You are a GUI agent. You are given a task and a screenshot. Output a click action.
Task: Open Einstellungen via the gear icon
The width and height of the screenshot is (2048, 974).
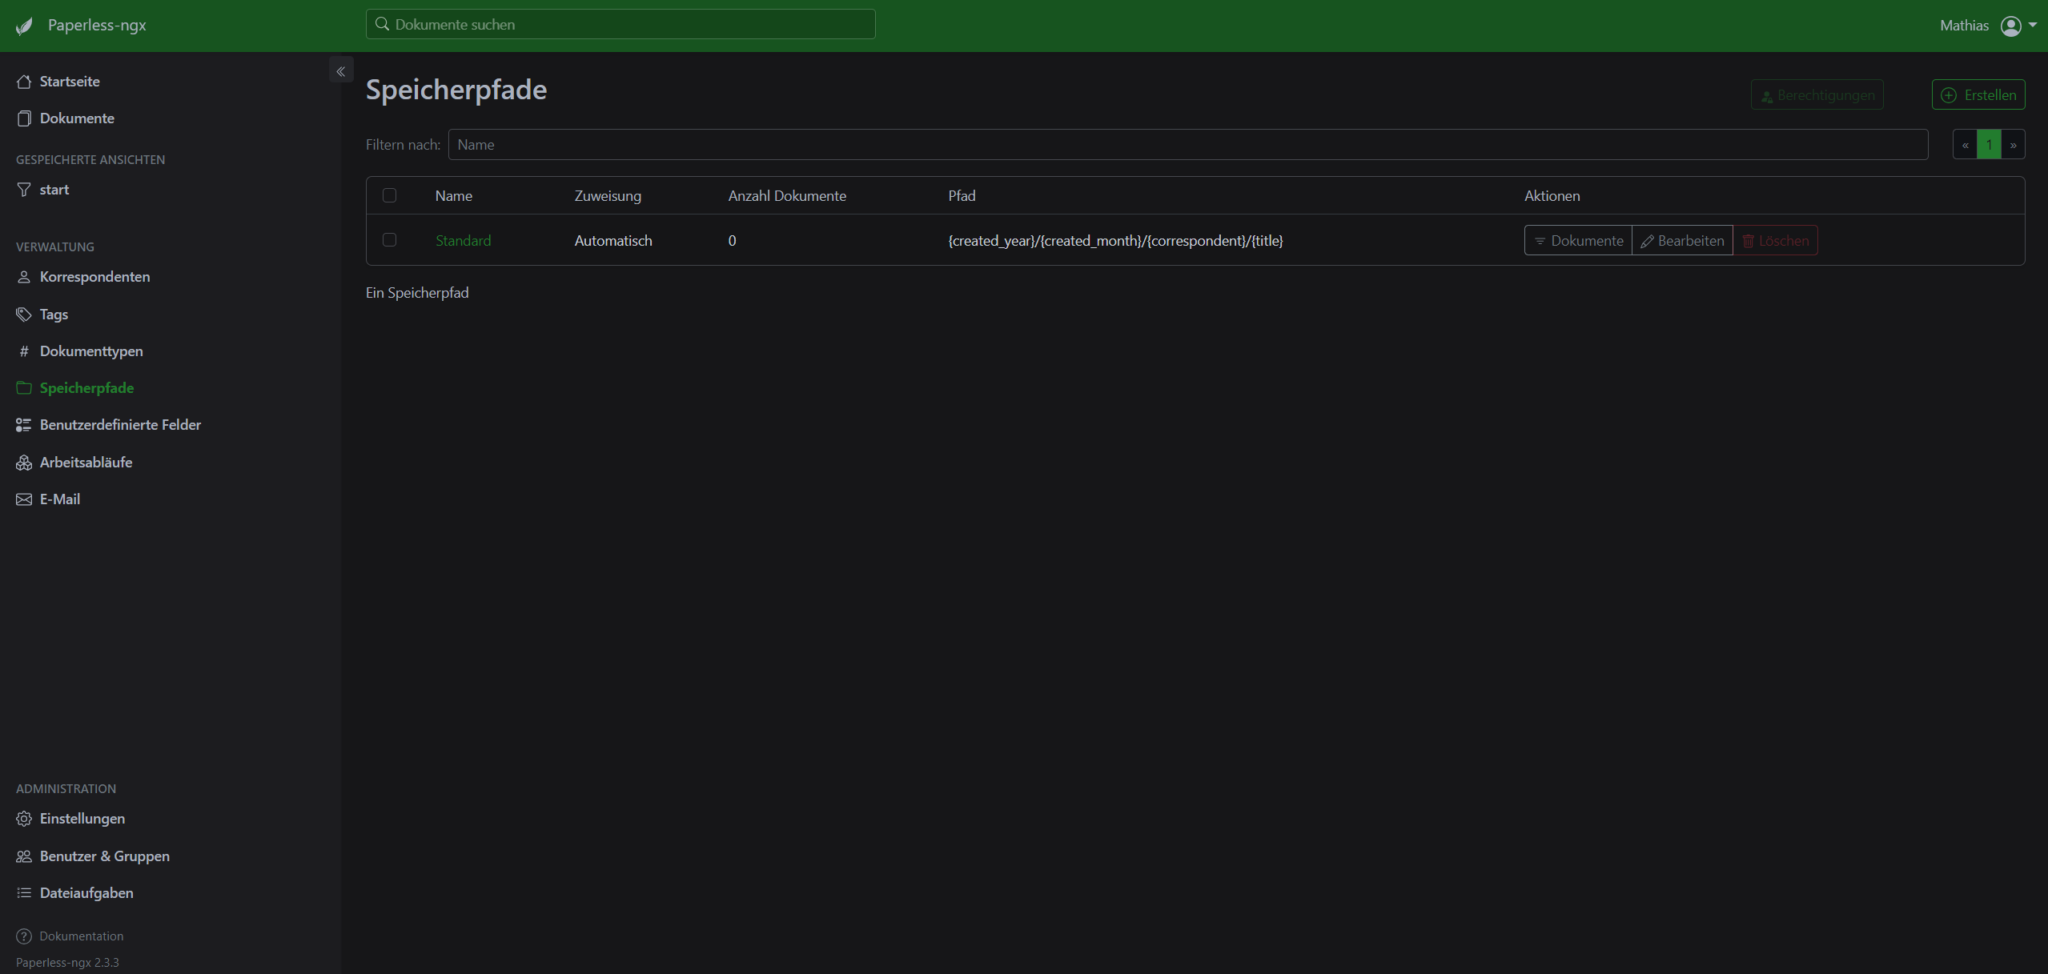pyautogui.click(x=23, y=818)
